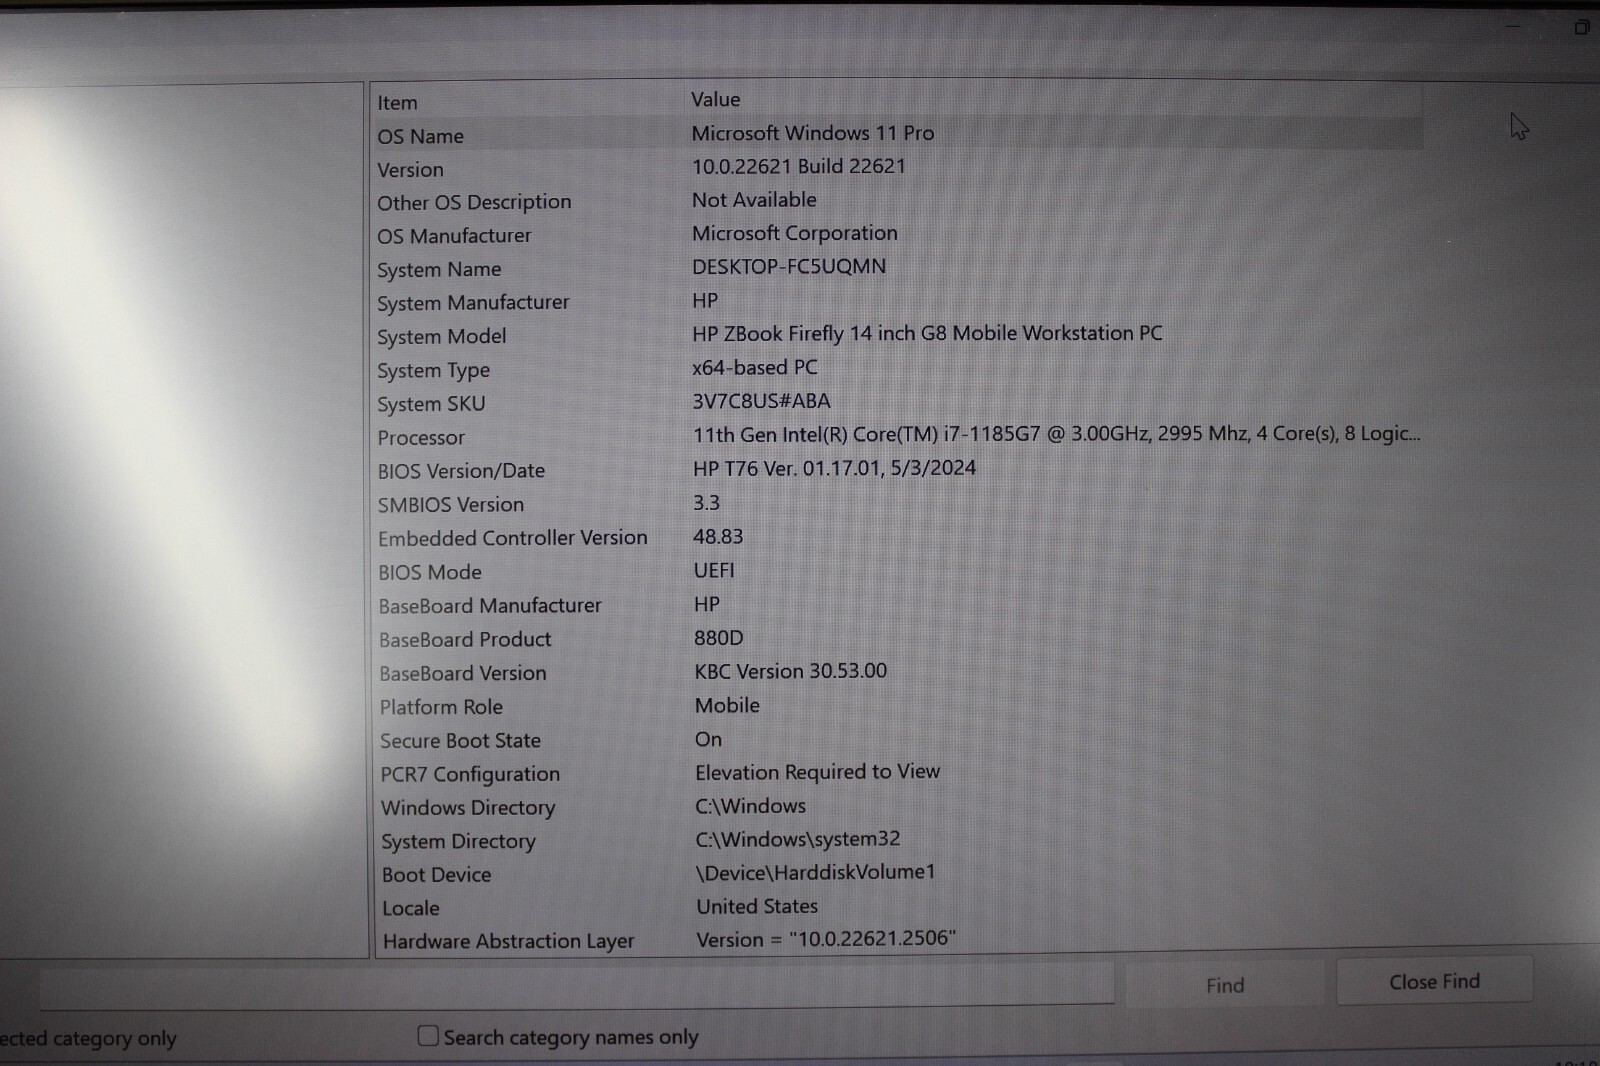Click value x64-based PC
This screenshot has width=1600, height=1066.
point(755,367)
